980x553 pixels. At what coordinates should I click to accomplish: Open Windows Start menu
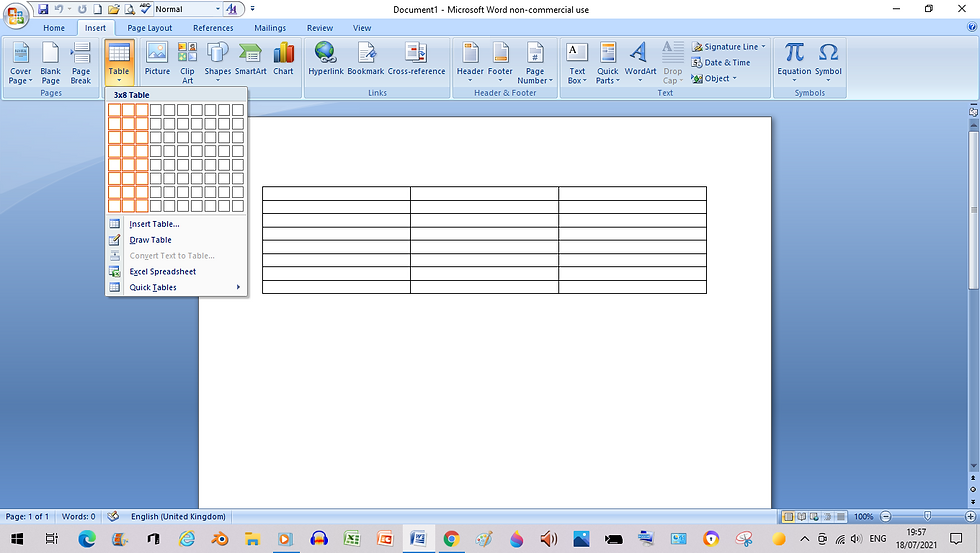[x=17, y=539]
